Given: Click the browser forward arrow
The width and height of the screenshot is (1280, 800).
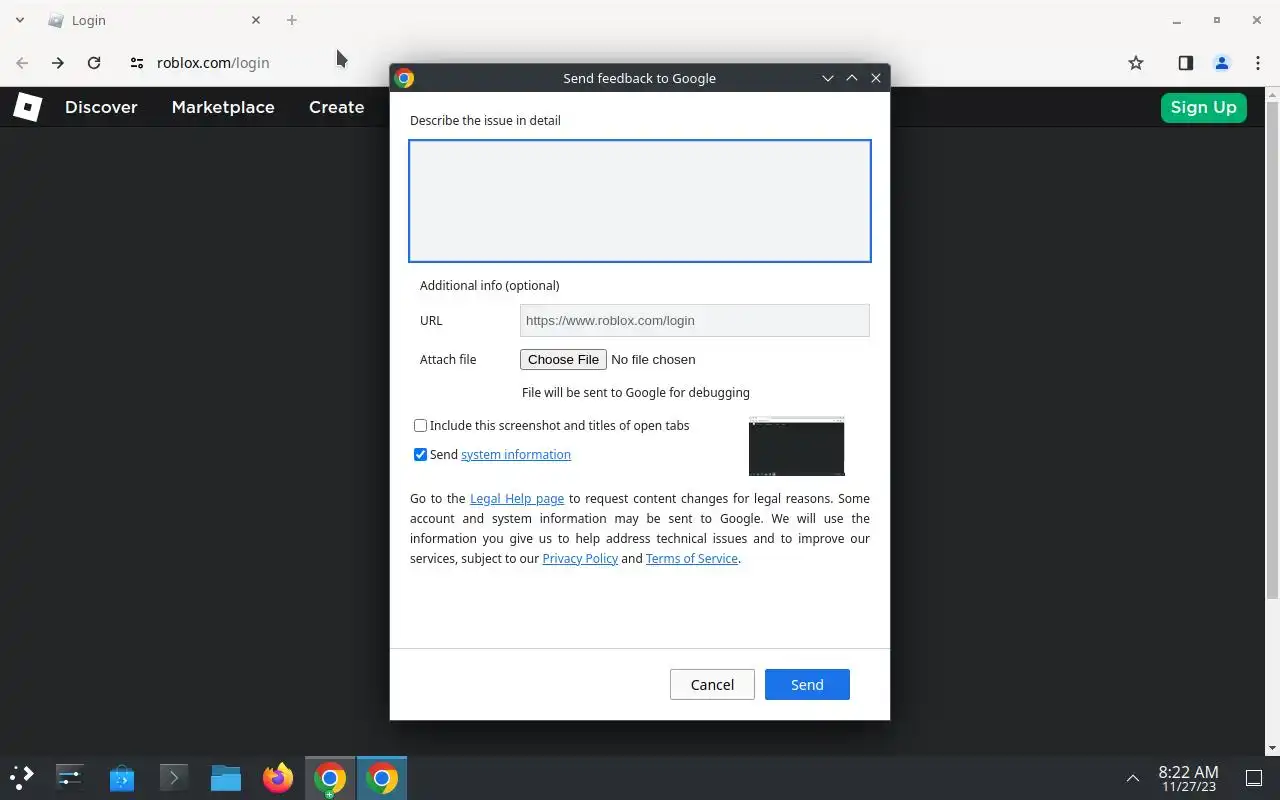Looking at the screenshot, I should click(x=58, y=63).
